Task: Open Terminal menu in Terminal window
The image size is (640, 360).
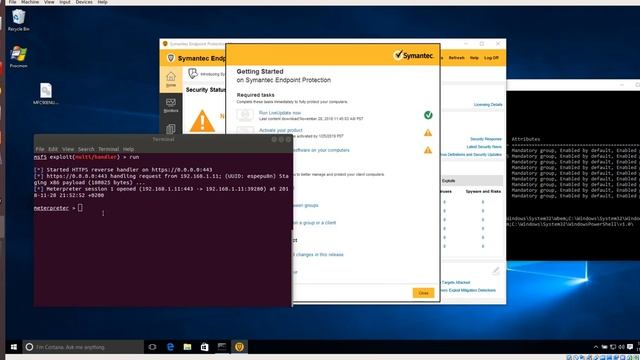Action: click(109, 149)
